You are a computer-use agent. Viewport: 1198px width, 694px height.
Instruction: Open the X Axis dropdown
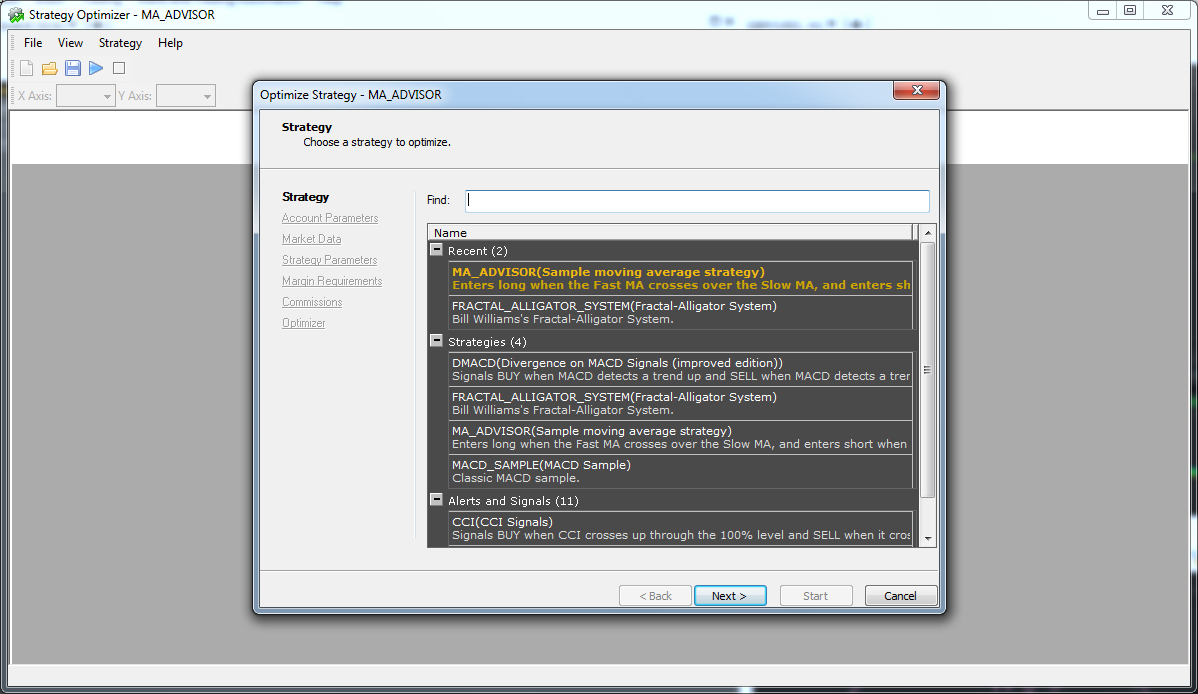tap(86, 96)
